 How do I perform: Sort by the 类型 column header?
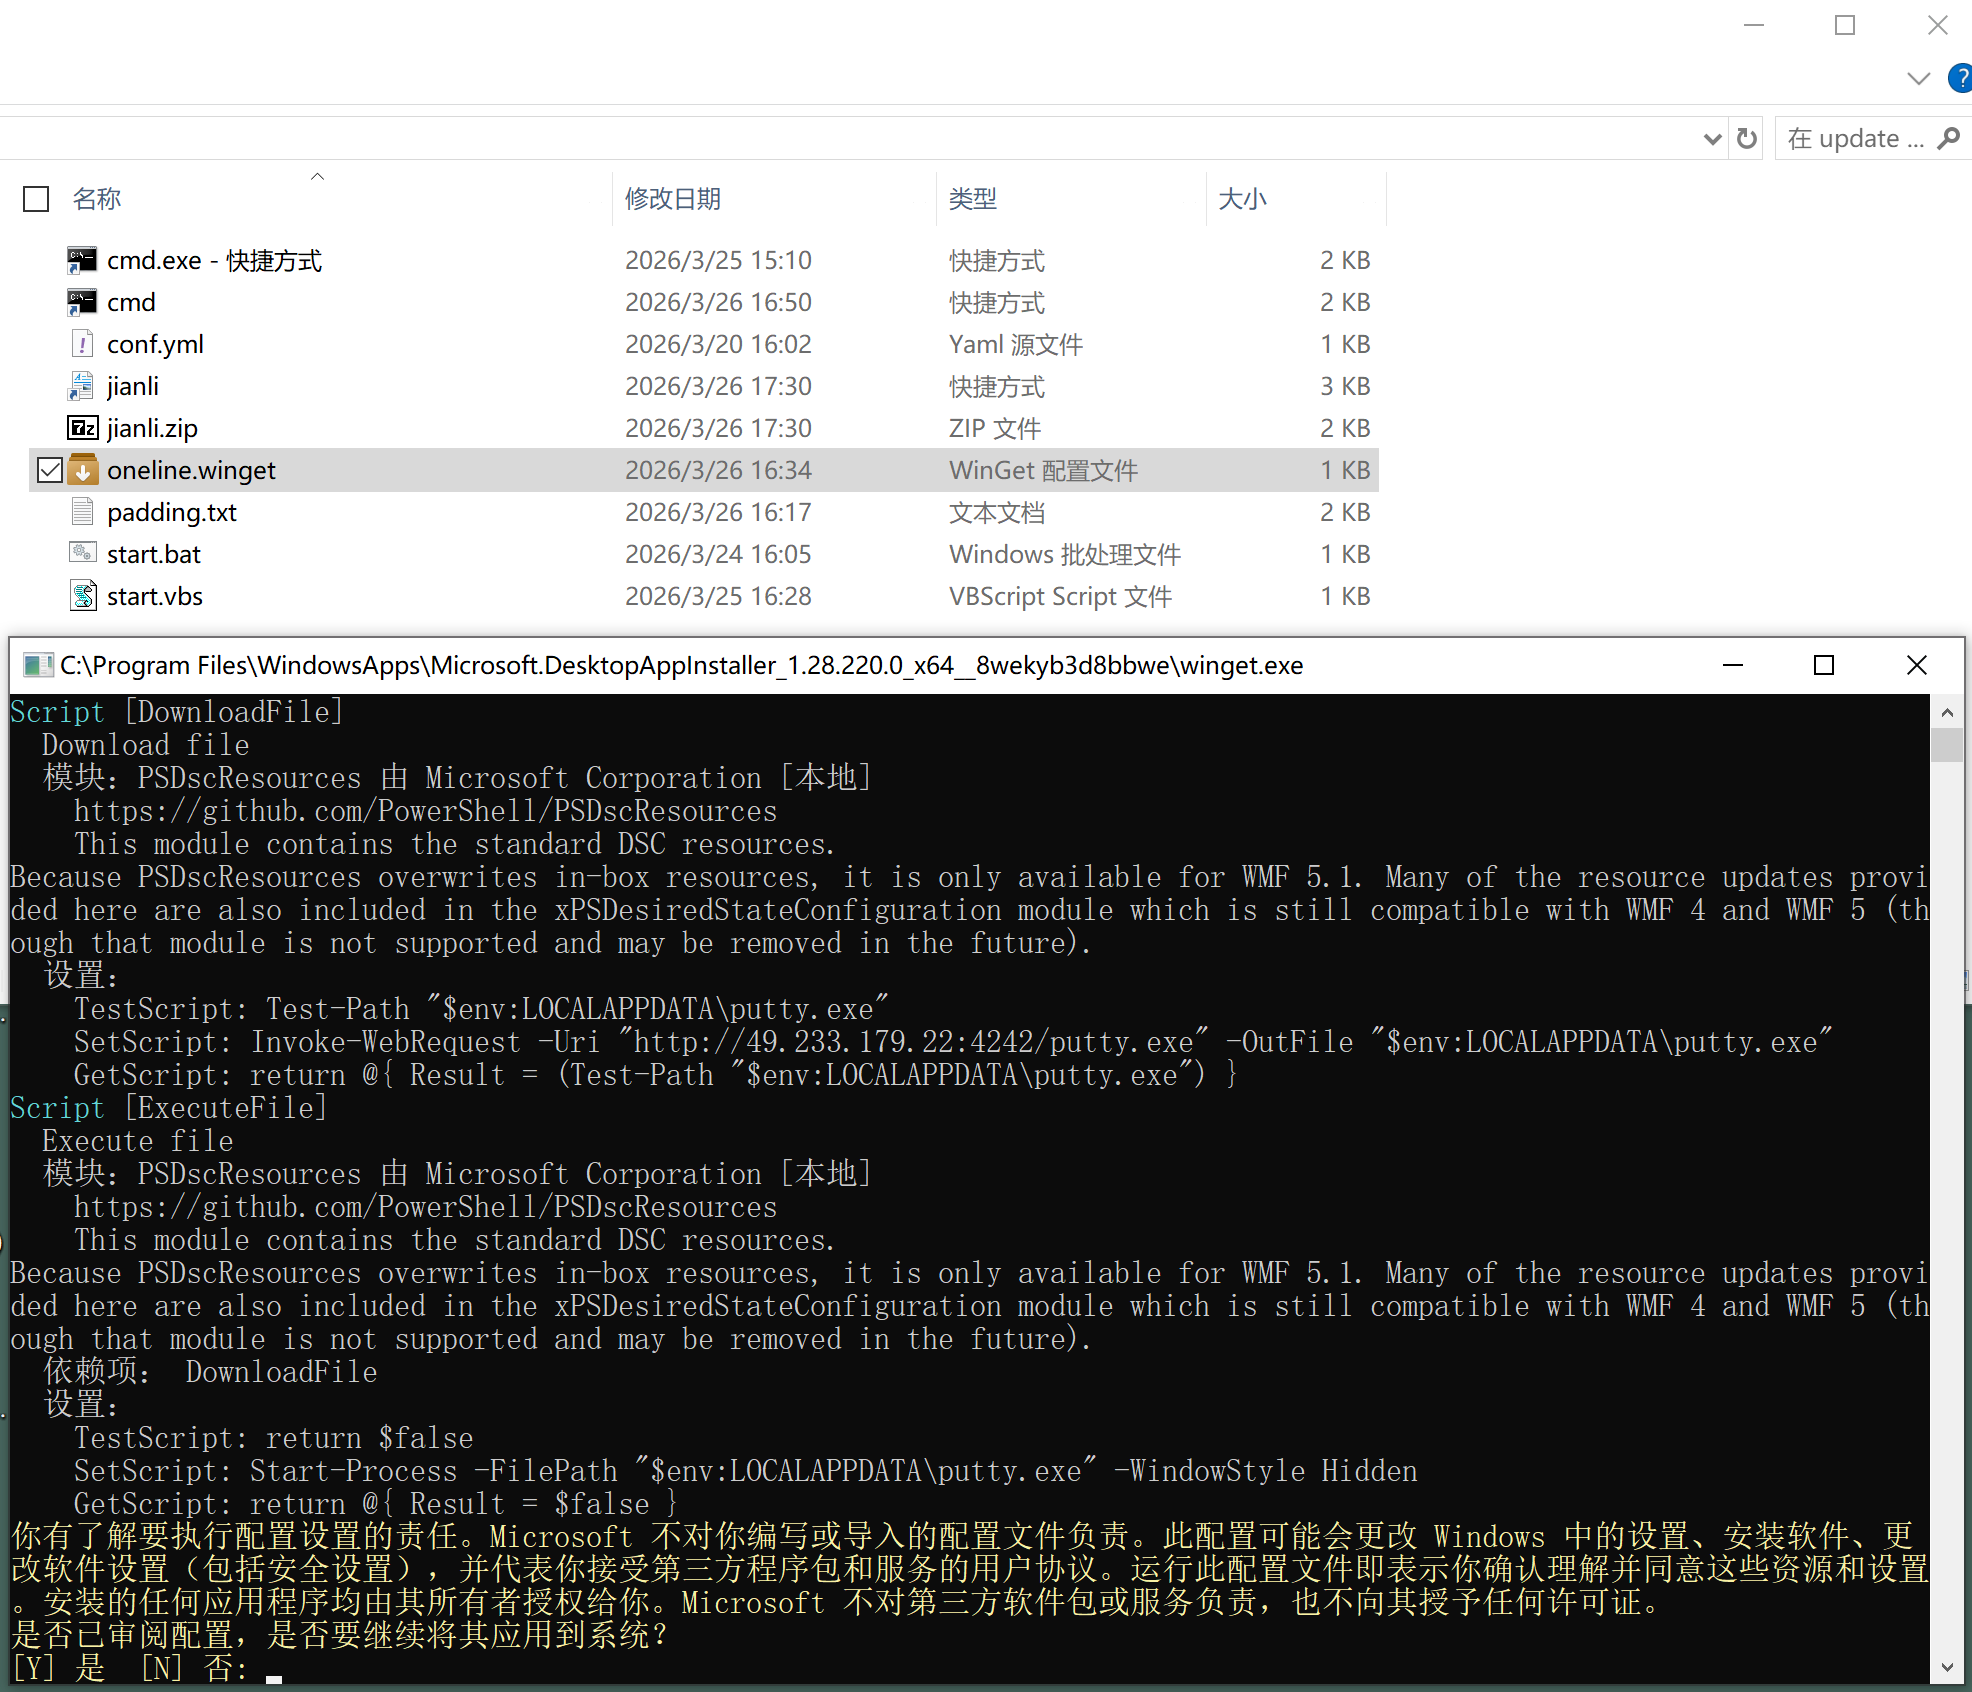[x=972, y=199]
